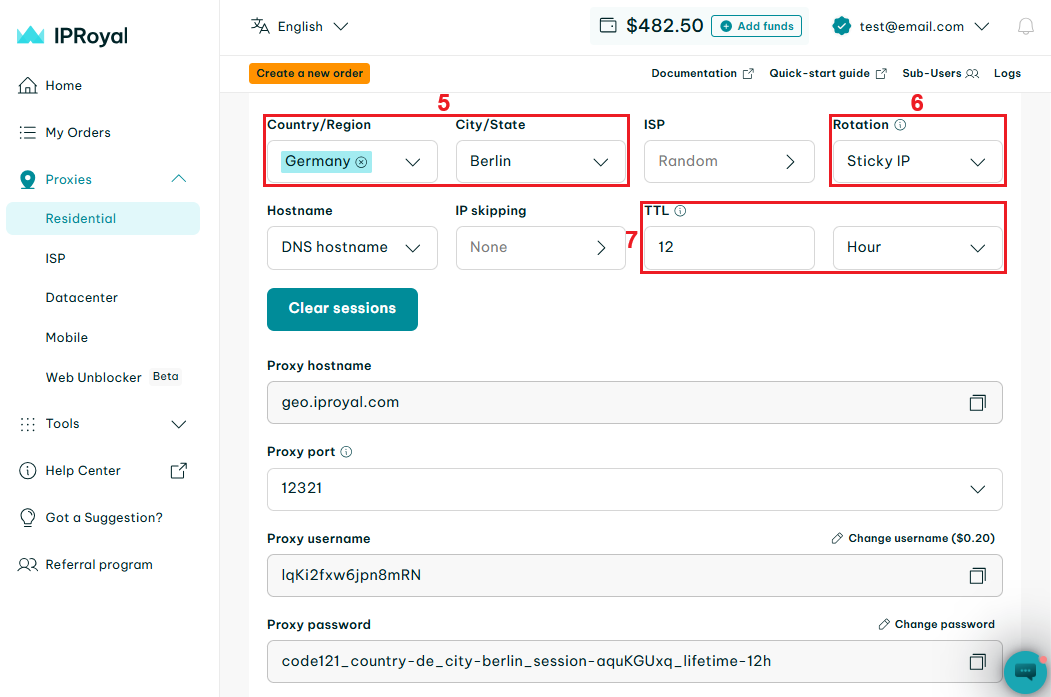The image size is (1051, 697).
Task: Click the TTL value field showing 12
Action: tap(729, 247)
